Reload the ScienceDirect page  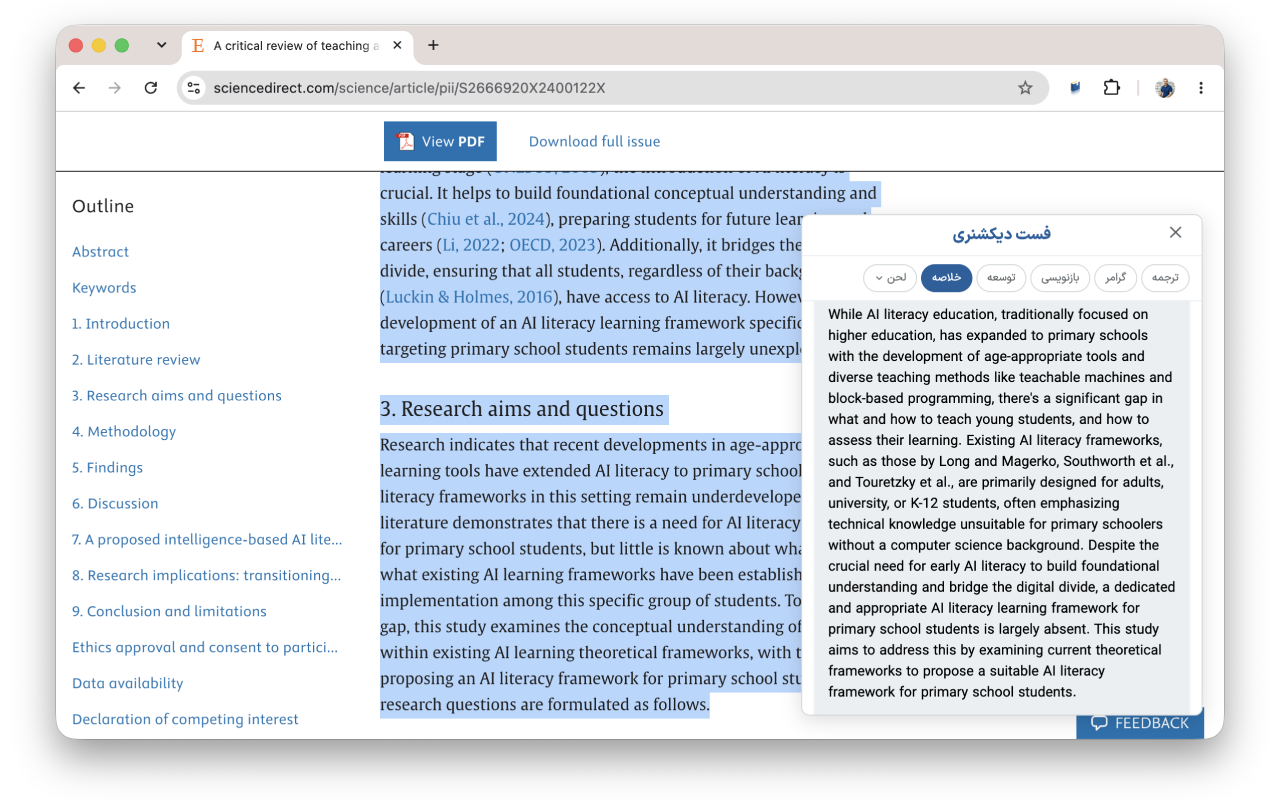[x=151, y=88]
